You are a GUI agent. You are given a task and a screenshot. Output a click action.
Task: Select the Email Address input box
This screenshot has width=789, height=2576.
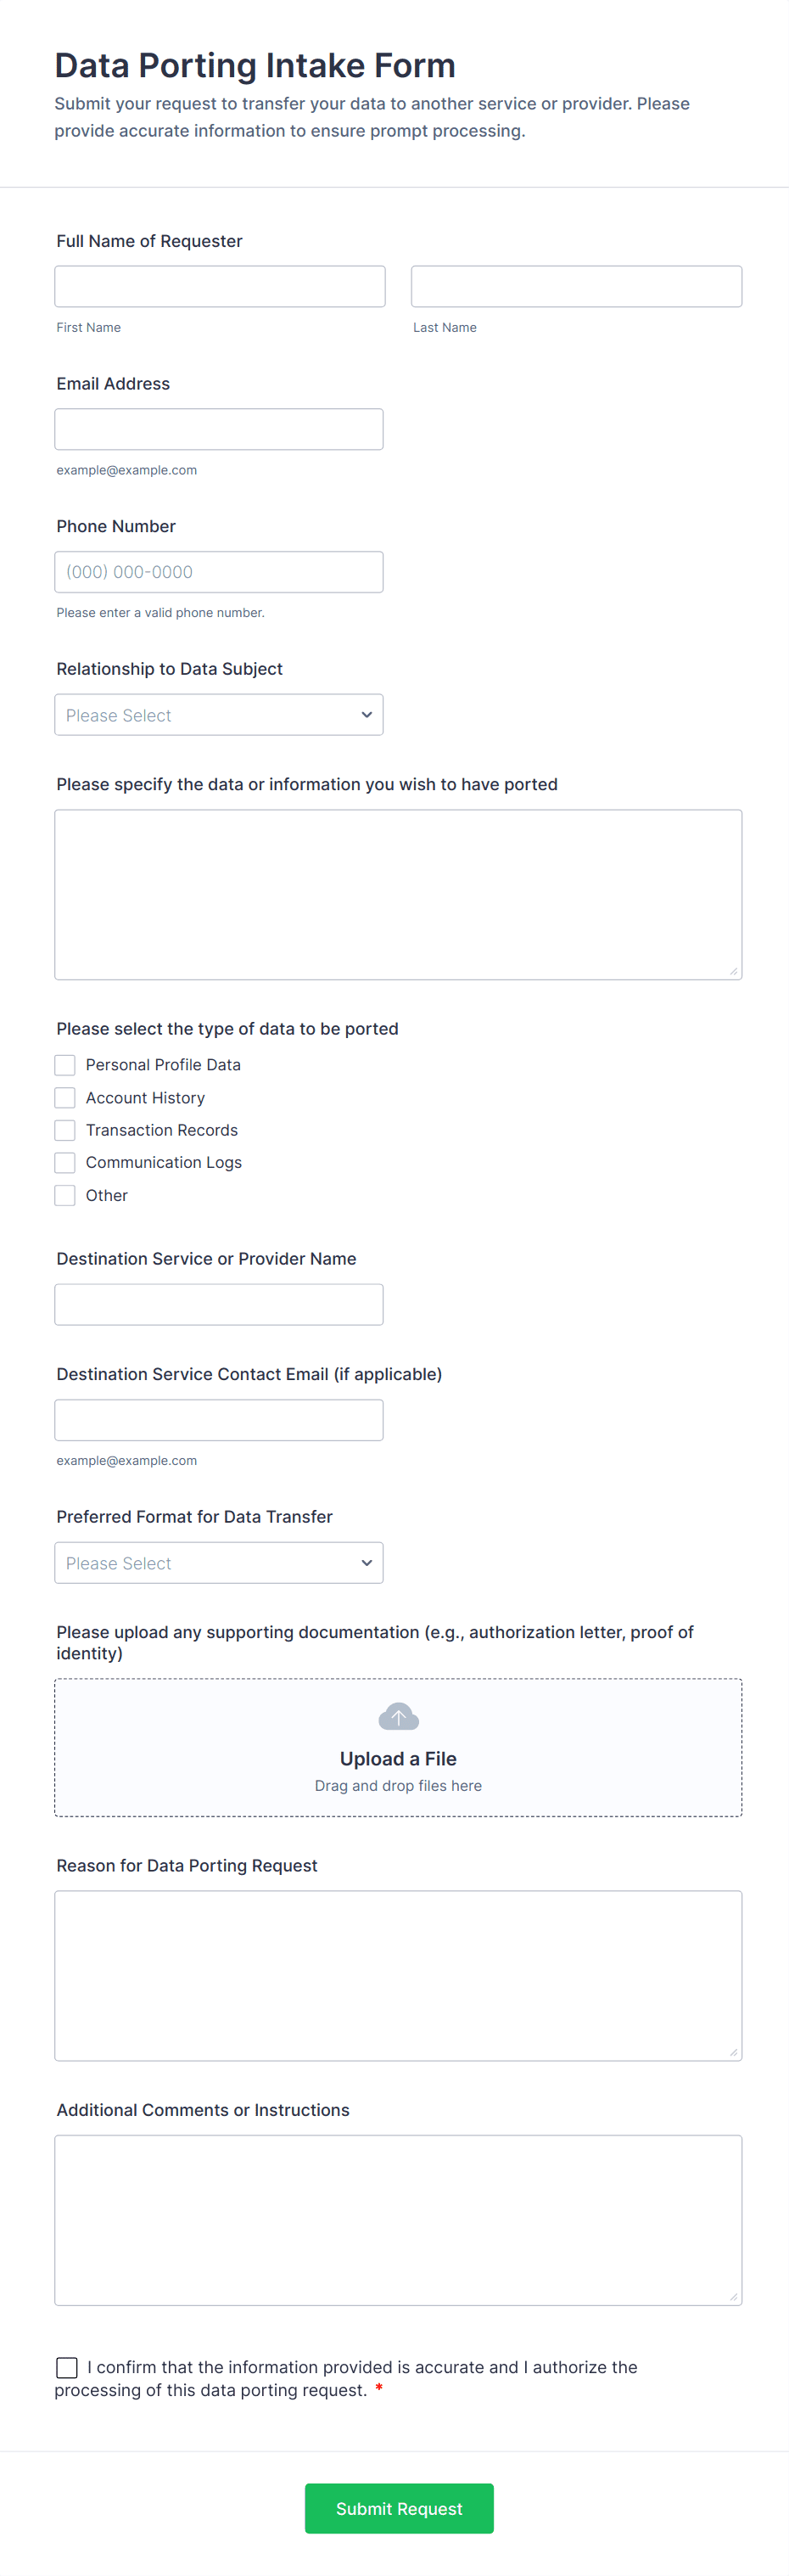tap(219, 430)
